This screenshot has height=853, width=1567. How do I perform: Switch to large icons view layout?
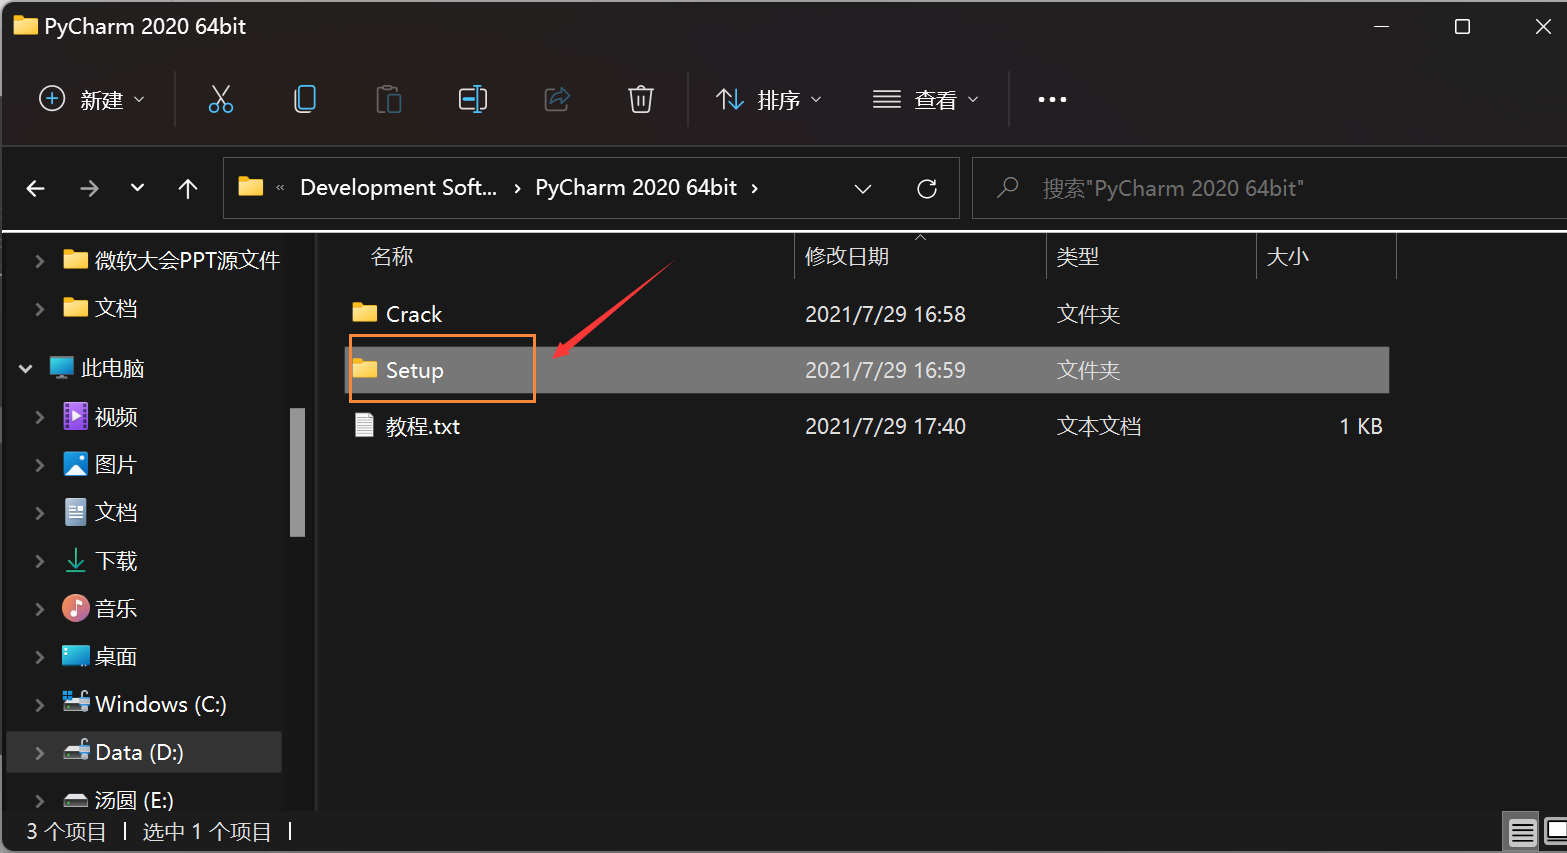click(1557, 832)
